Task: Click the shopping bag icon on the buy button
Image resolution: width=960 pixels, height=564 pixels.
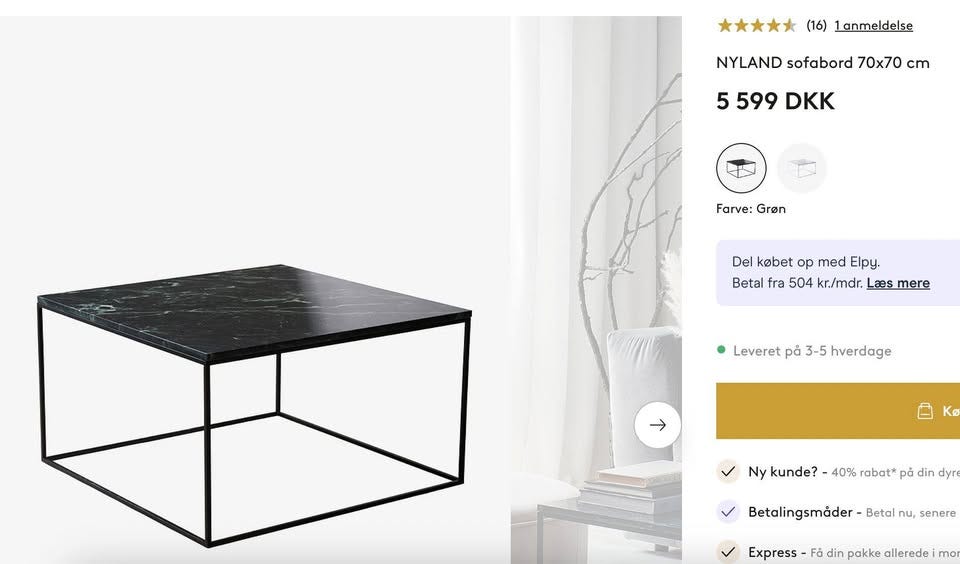Action: [925, 411]
